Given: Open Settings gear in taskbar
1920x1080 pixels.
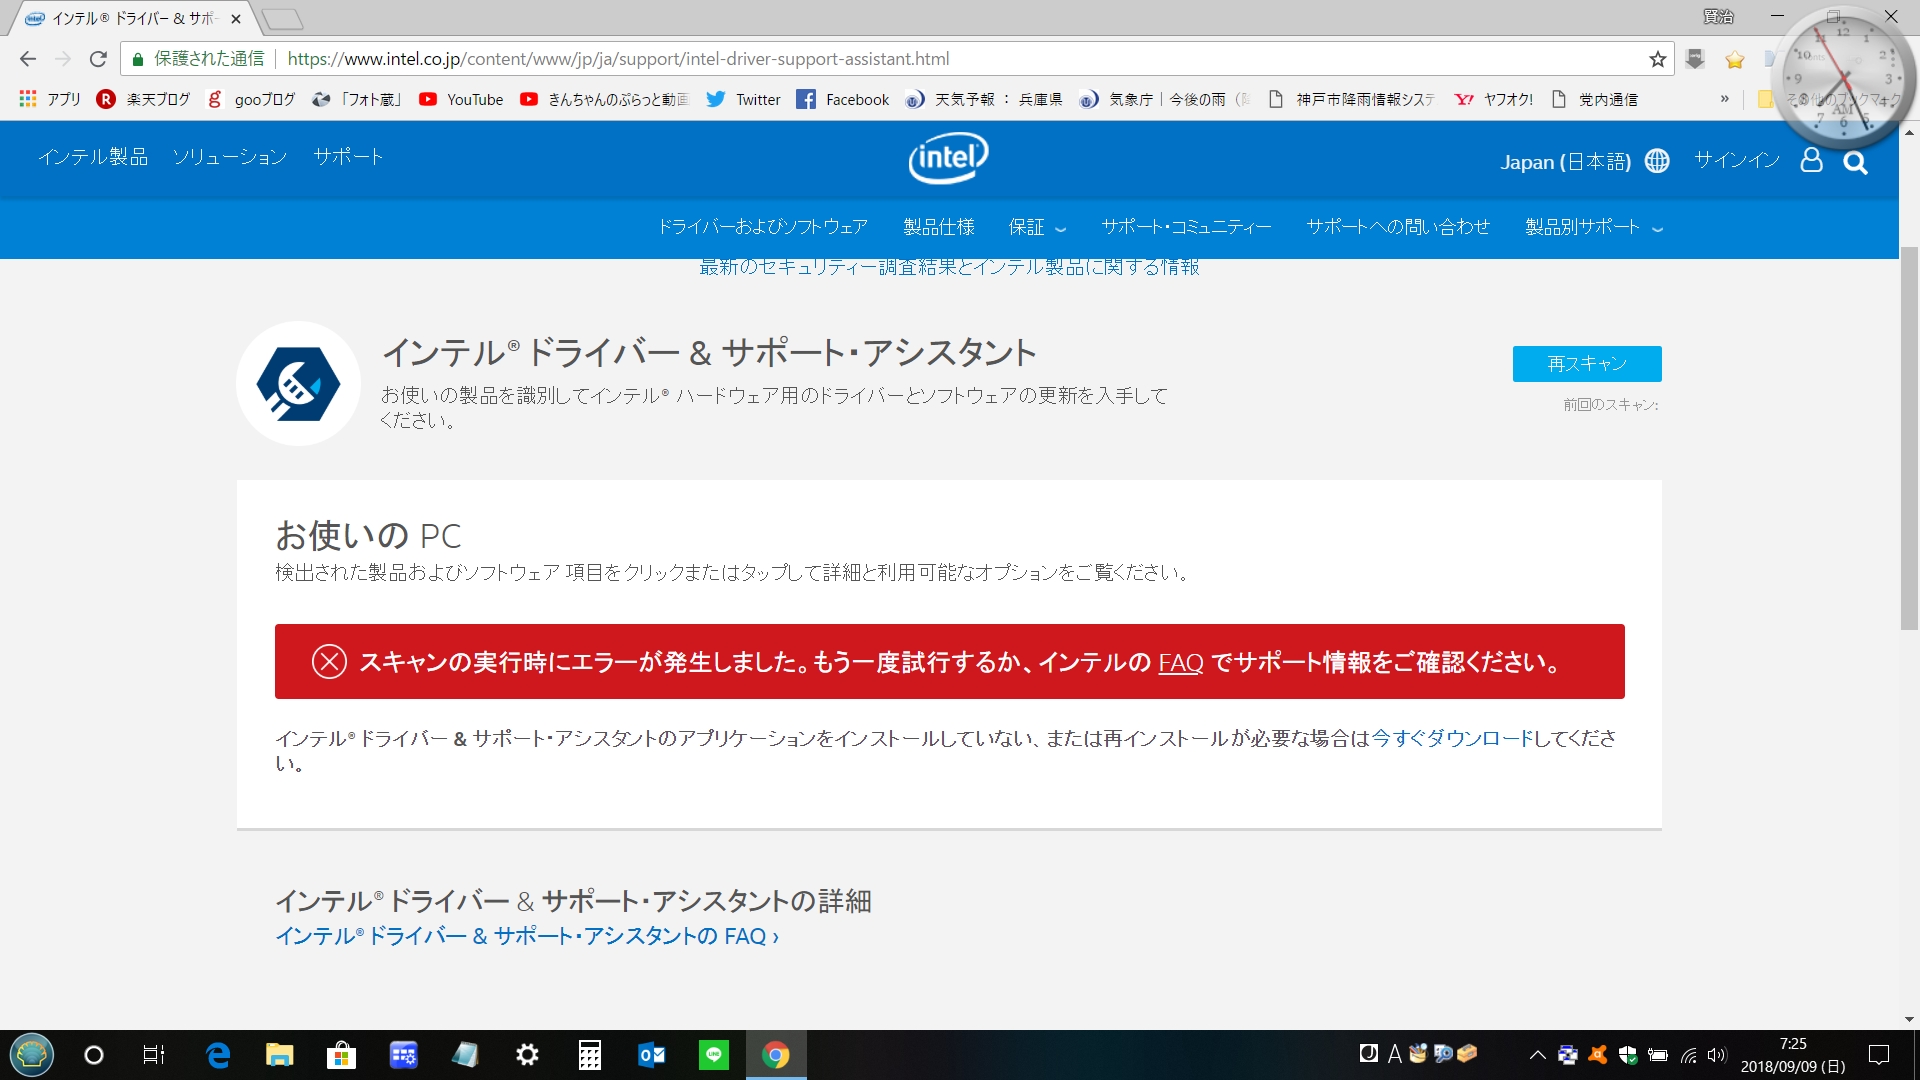Looking at the screenshot, I should click(527, 1055).
